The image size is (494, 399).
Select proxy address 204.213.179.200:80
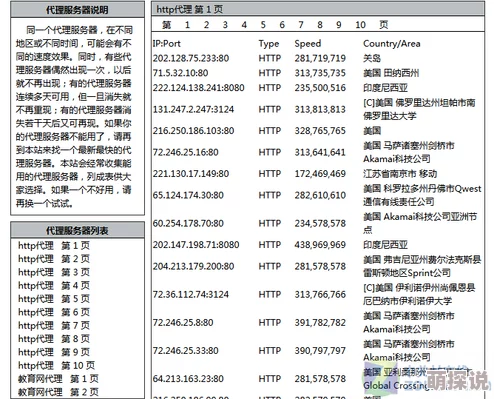193,267
